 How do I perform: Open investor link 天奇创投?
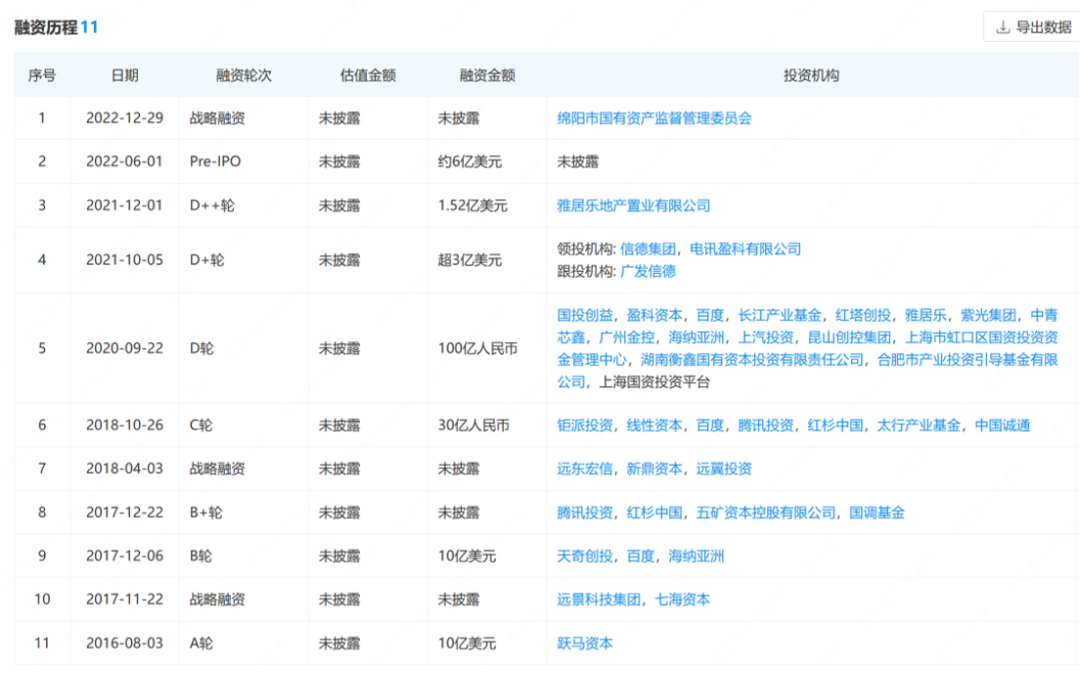585,557
